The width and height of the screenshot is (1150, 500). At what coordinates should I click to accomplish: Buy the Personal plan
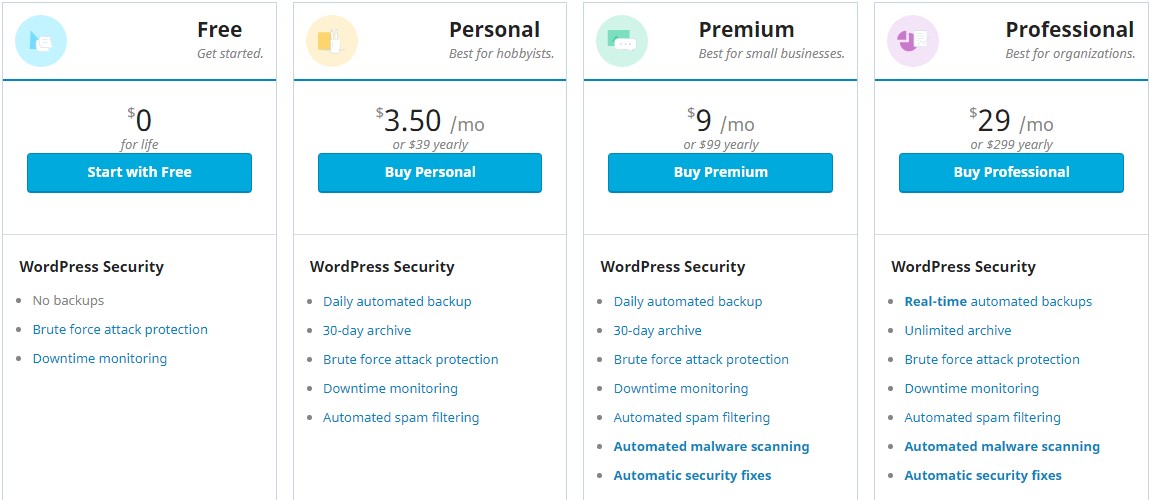coord(430,173)
